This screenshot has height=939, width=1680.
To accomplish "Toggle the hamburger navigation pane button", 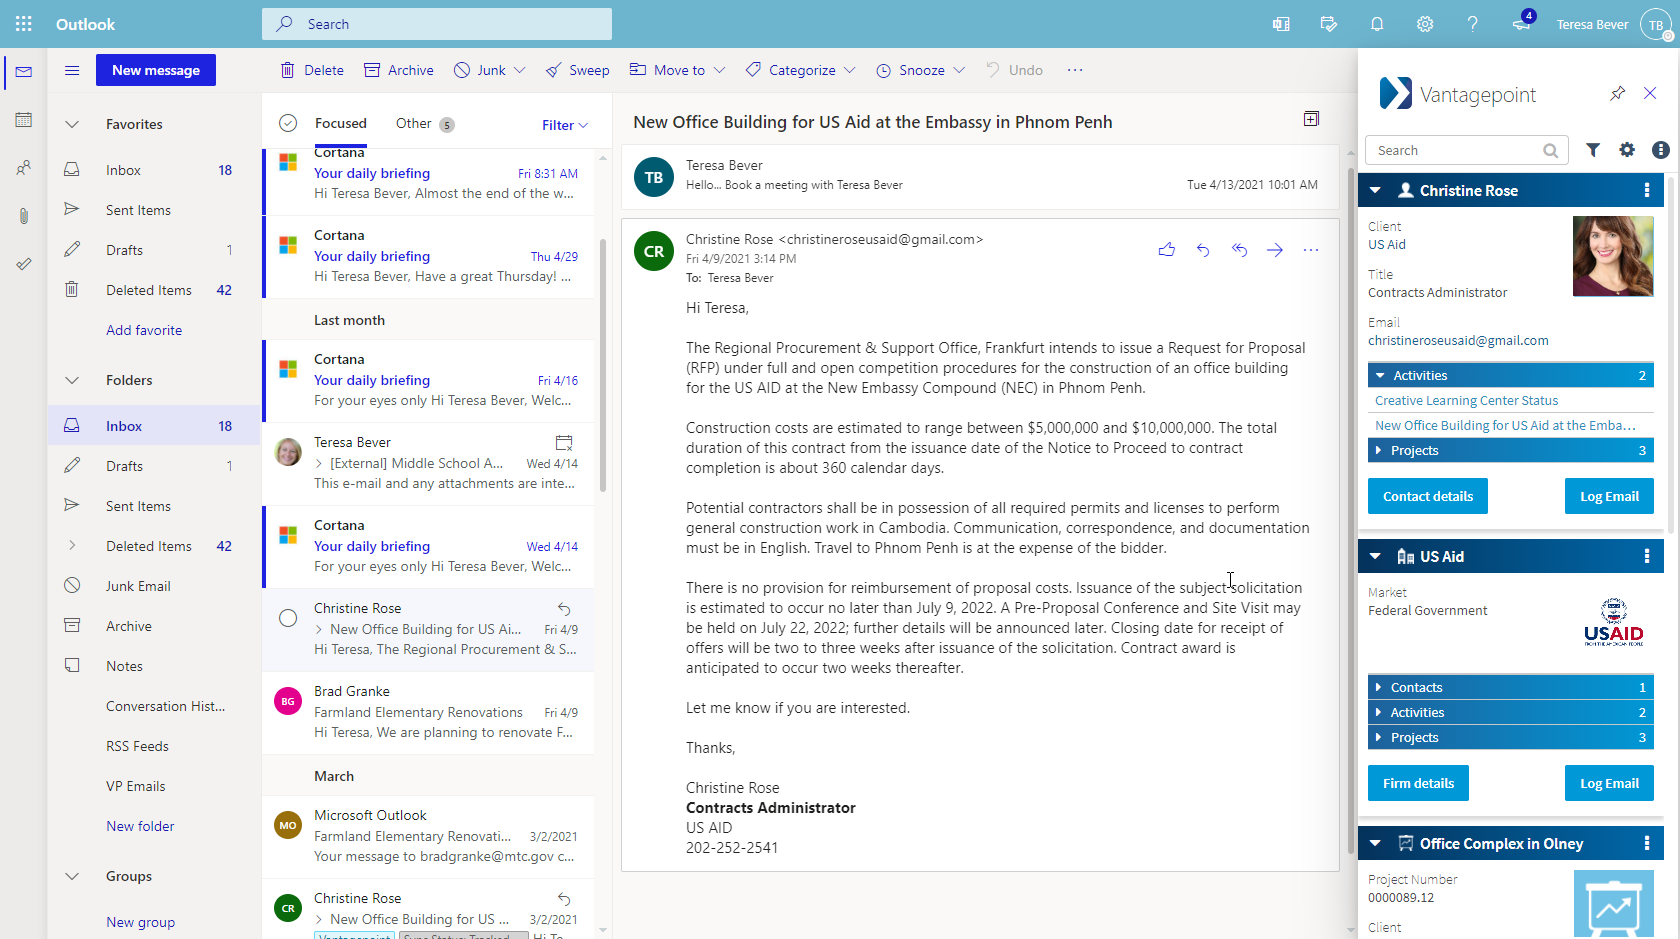I will (x=72, y=70).
